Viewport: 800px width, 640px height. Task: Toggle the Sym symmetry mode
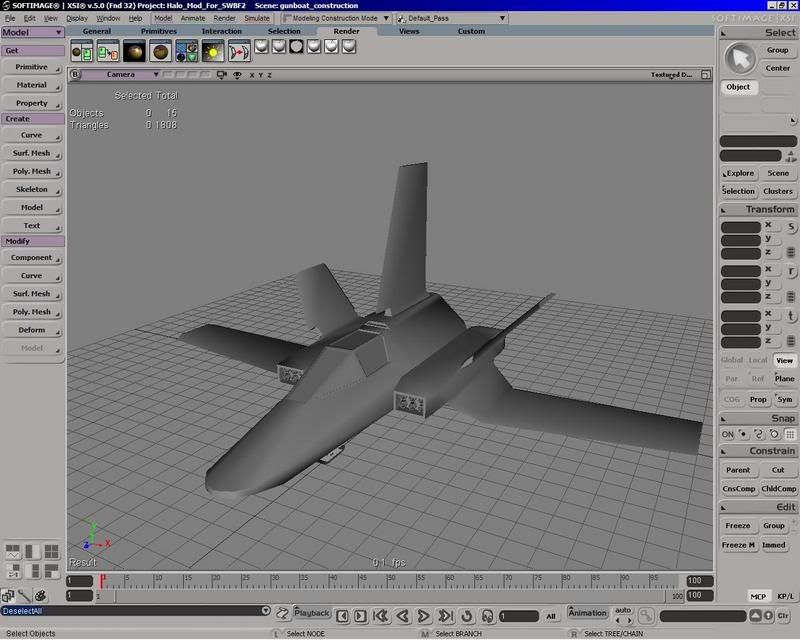[785, 399]
